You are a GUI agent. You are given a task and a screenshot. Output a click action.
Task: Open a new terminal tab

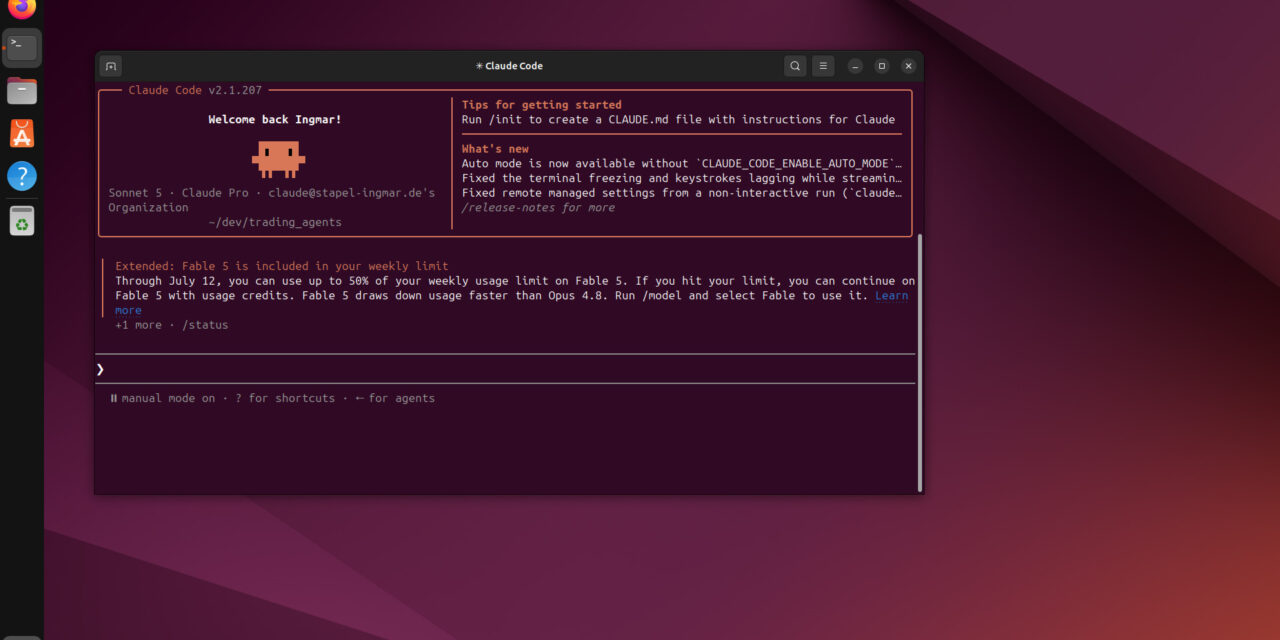[111, 66]
